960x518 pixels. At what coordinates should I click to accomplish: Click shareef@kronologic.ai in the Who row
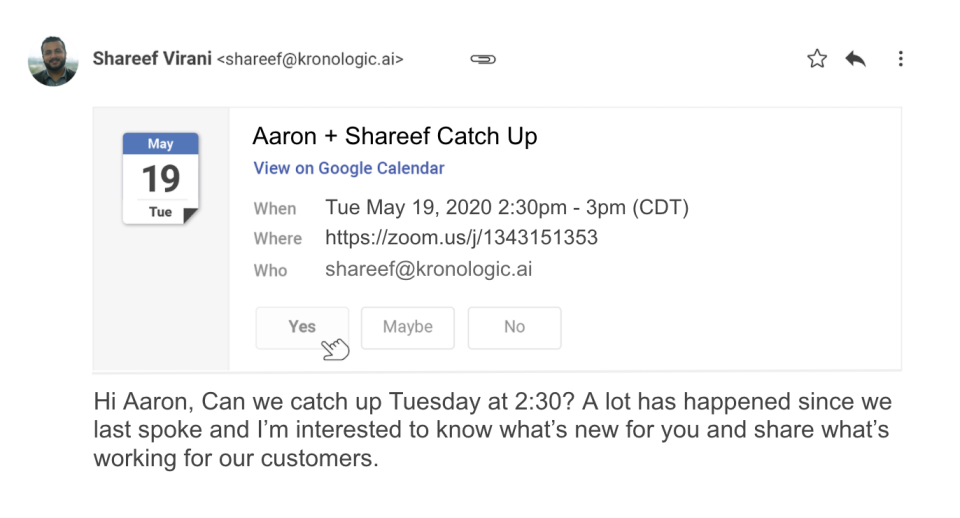coord(428,269)
